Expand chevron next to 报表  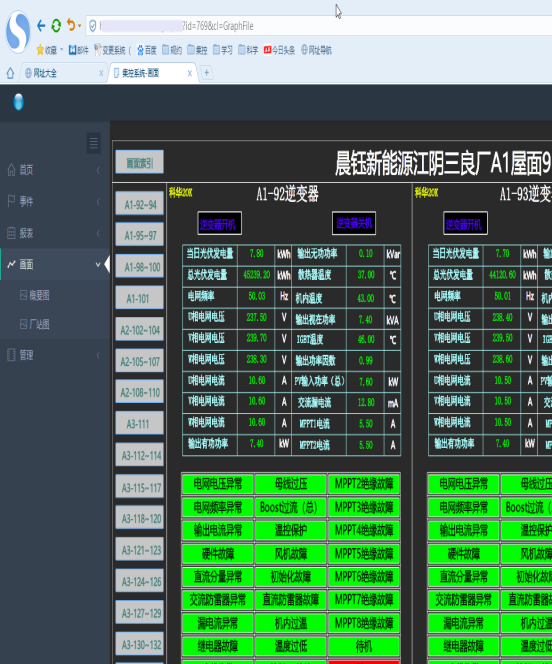[x=98, y=233]
